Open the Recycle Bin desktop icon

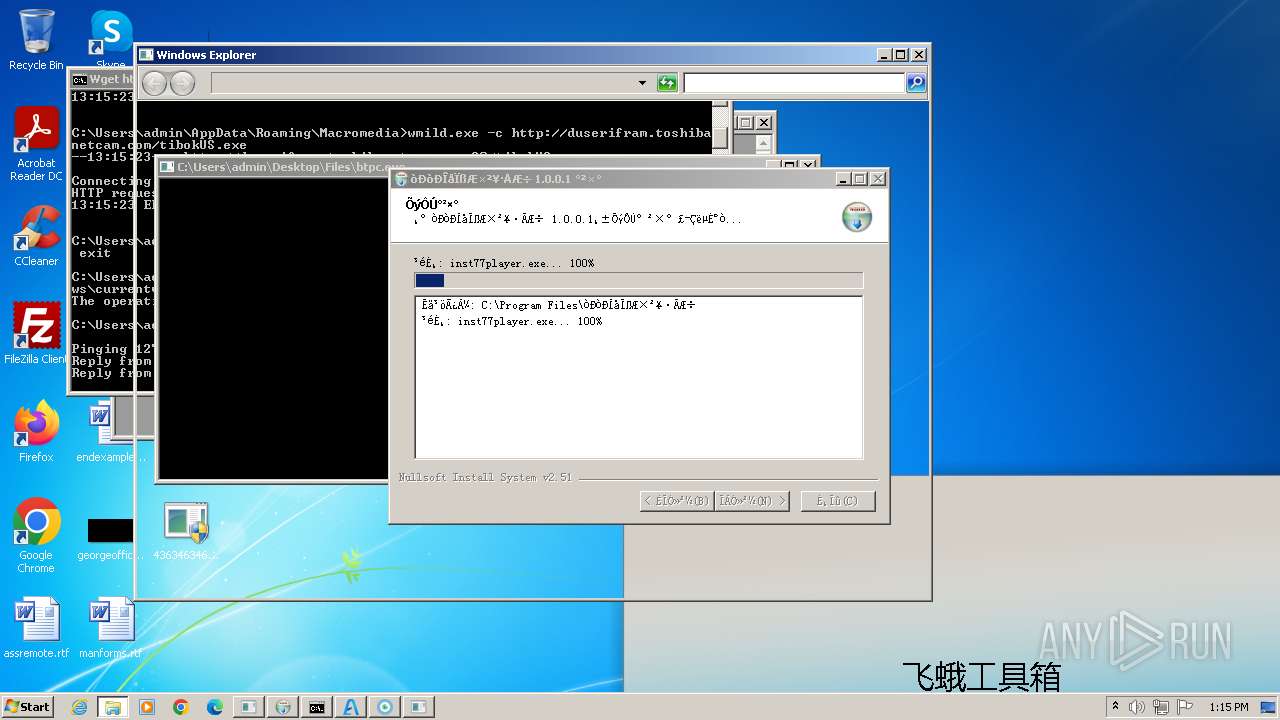(x=36, y=40)
